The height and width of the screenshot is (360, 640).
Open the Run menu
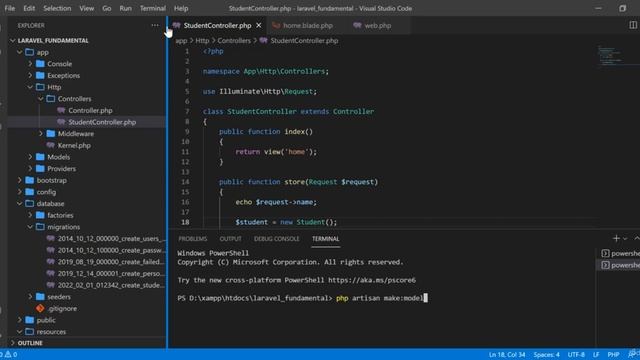(126, 8)
